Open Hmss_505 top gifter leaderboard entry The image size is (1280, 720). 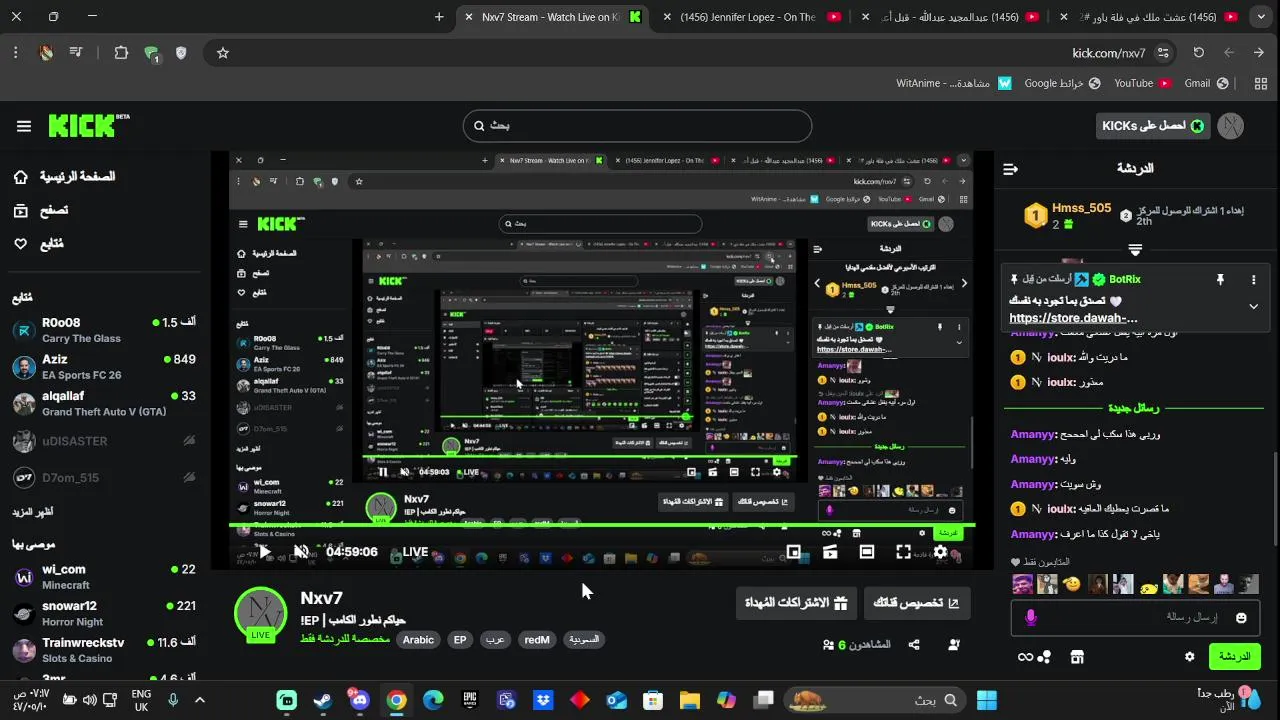pos(1068,215)
